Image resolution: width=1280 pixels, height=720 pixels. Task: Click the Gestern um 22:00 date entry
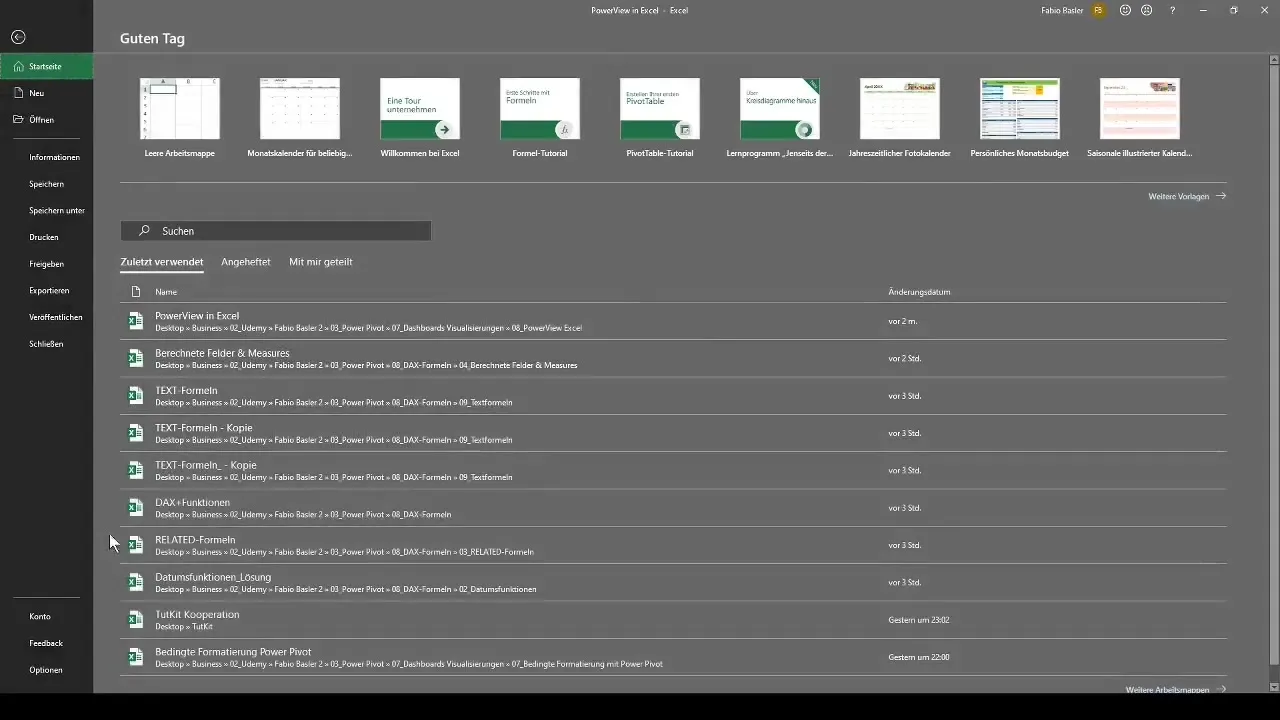pos(919,657)
